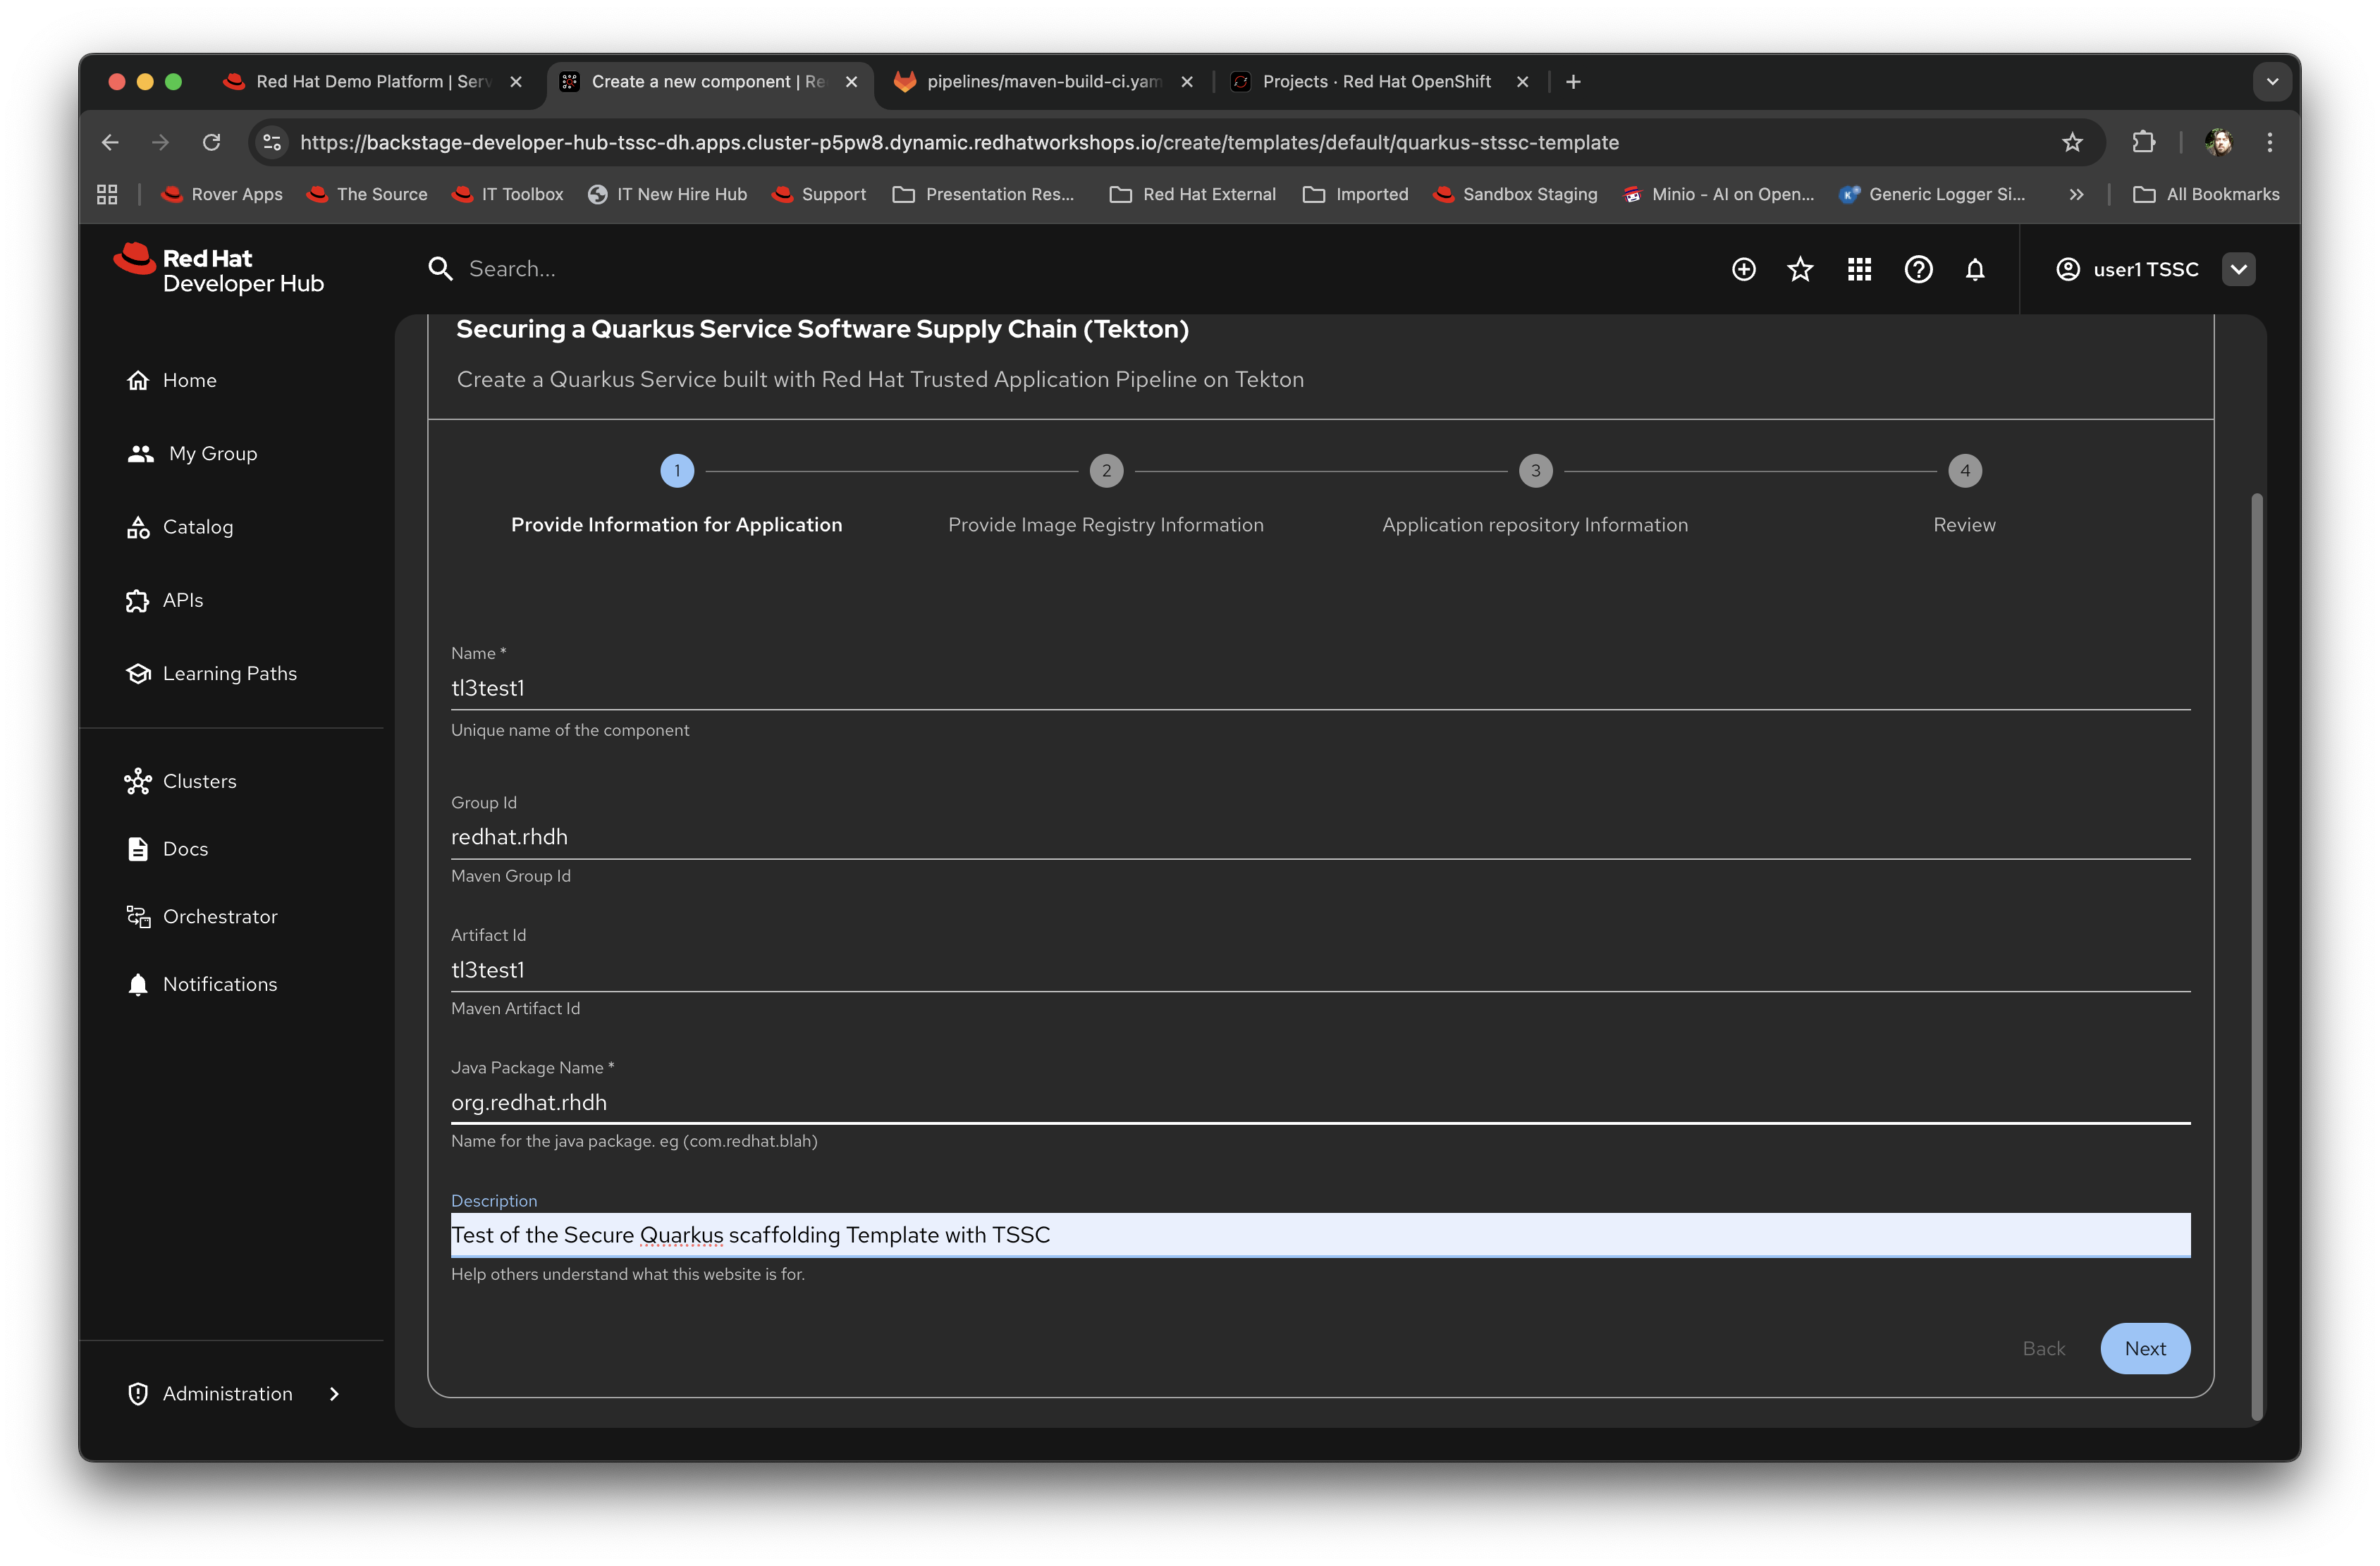
Task: Open the application launcher grid icon
Action: 1859,269
